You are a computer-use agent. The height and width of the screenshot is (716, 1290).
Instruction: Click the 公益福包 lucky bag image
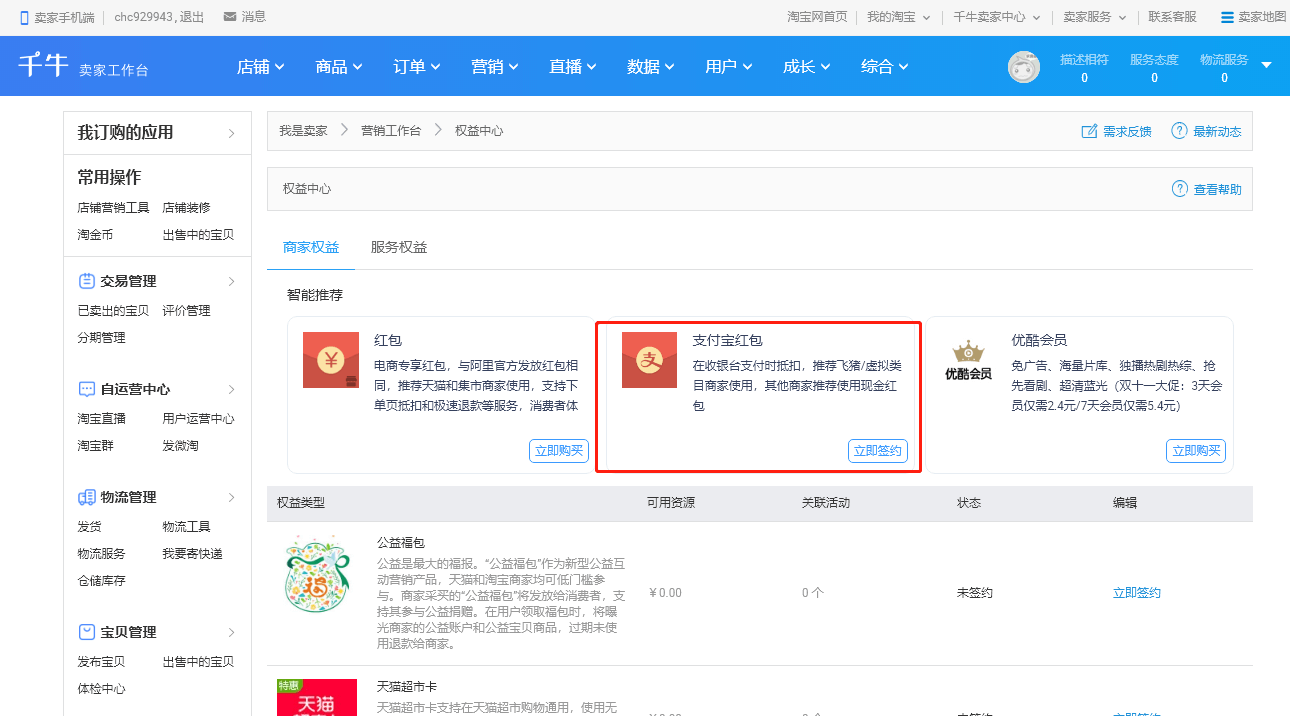[317, 574]
